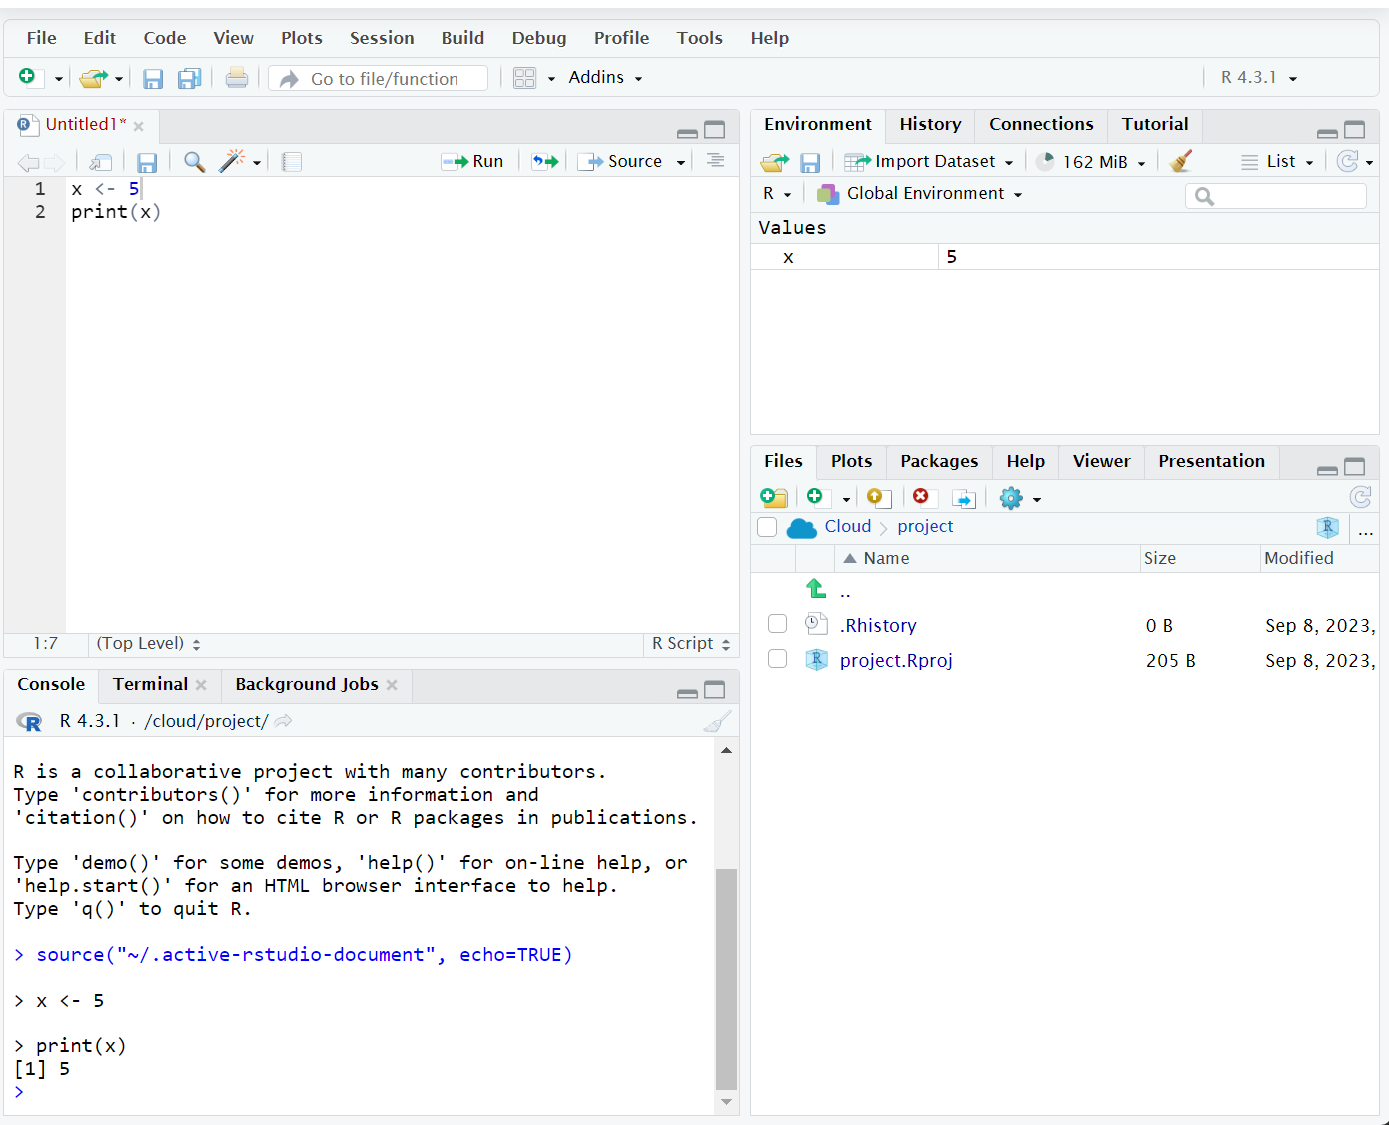
Task: Switch to the Terminal tab
Action: point(150,684)
